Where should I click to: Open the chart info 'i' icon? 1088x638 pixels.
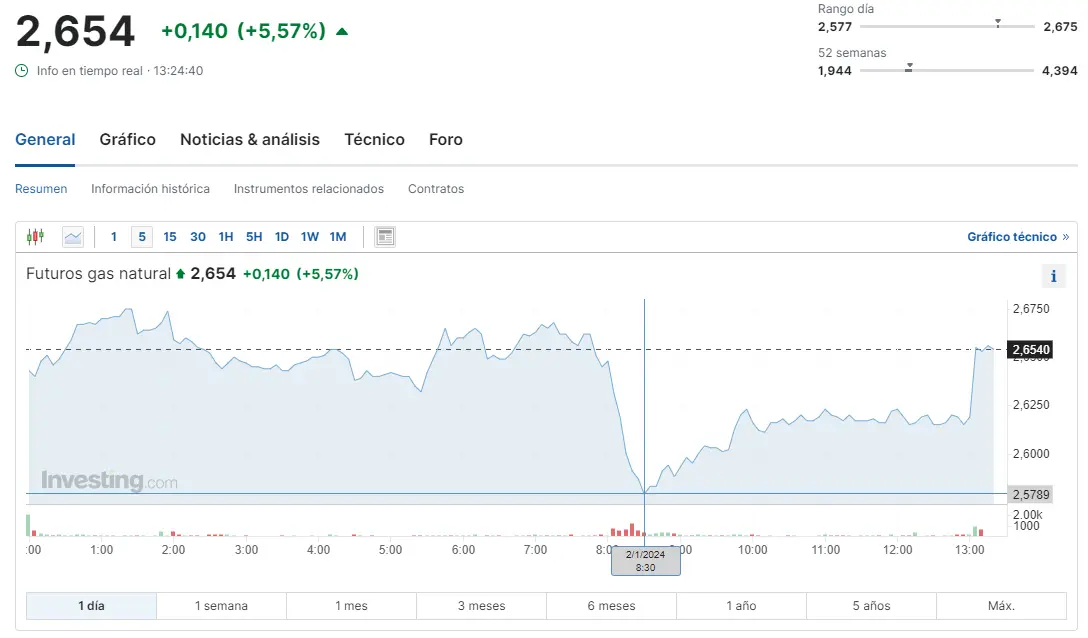[1053, 276]
